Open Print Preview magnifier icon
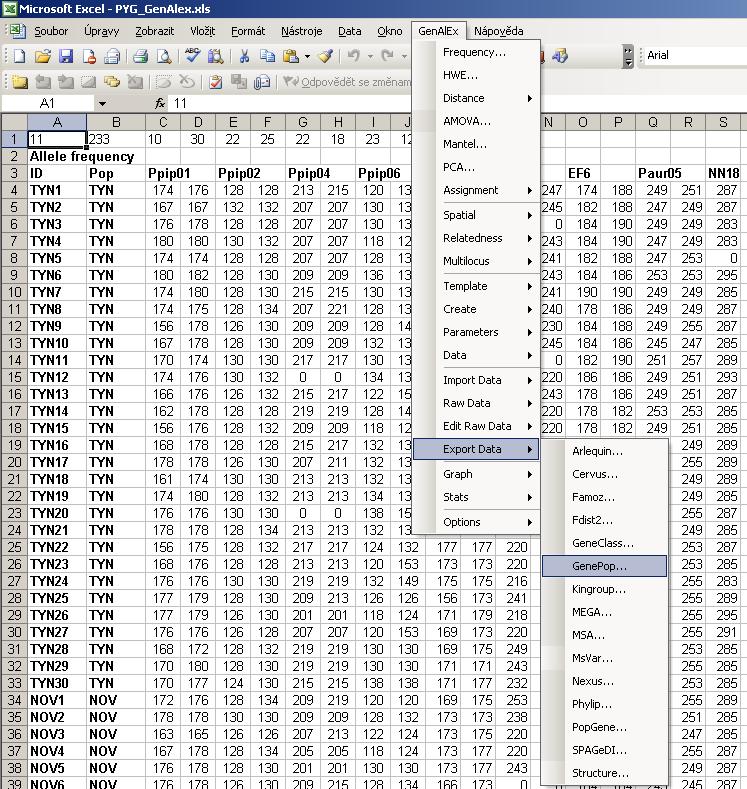The height and width of the screenshot is (789, 747). [x=164, y=56]
